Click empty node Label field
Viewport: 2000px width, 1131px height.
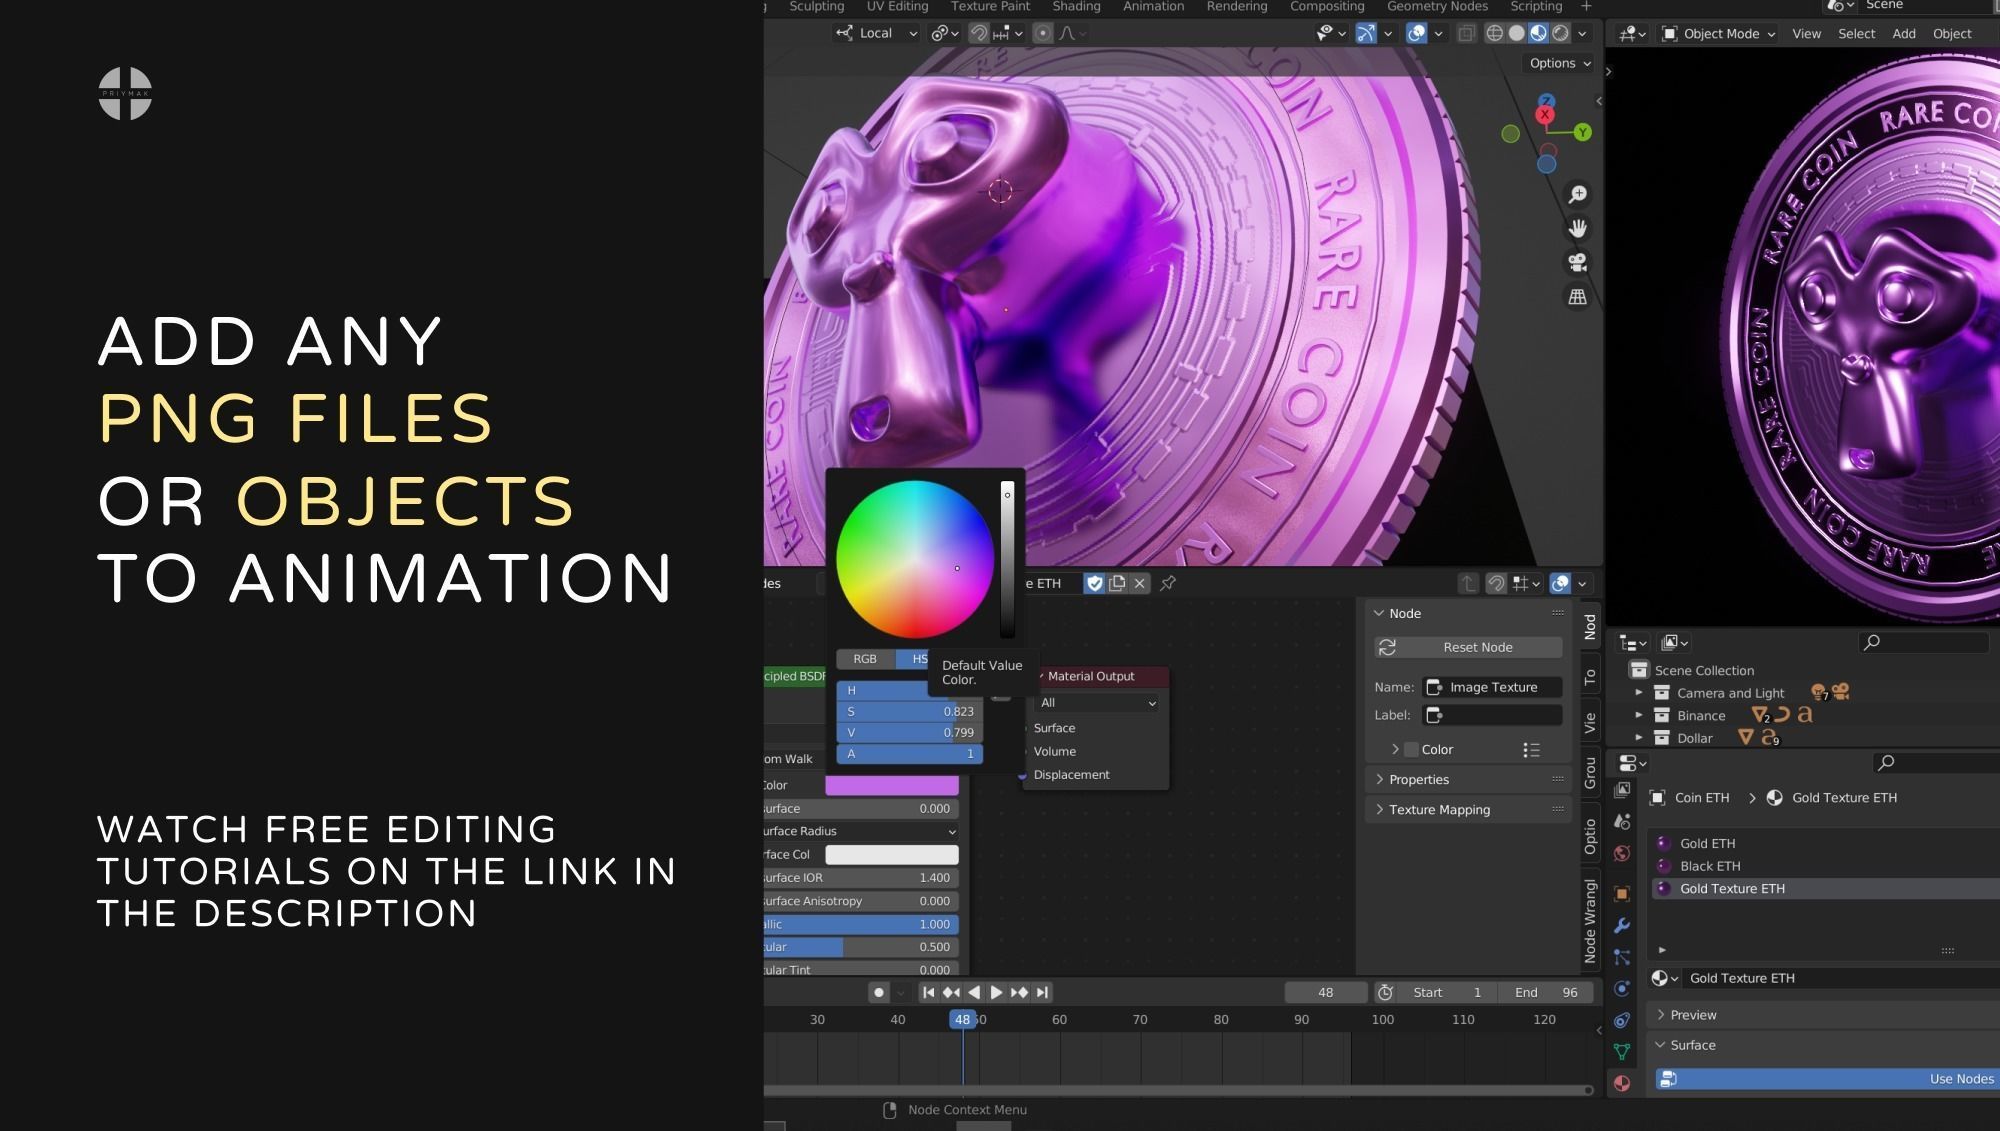(x=1493, y=715)
